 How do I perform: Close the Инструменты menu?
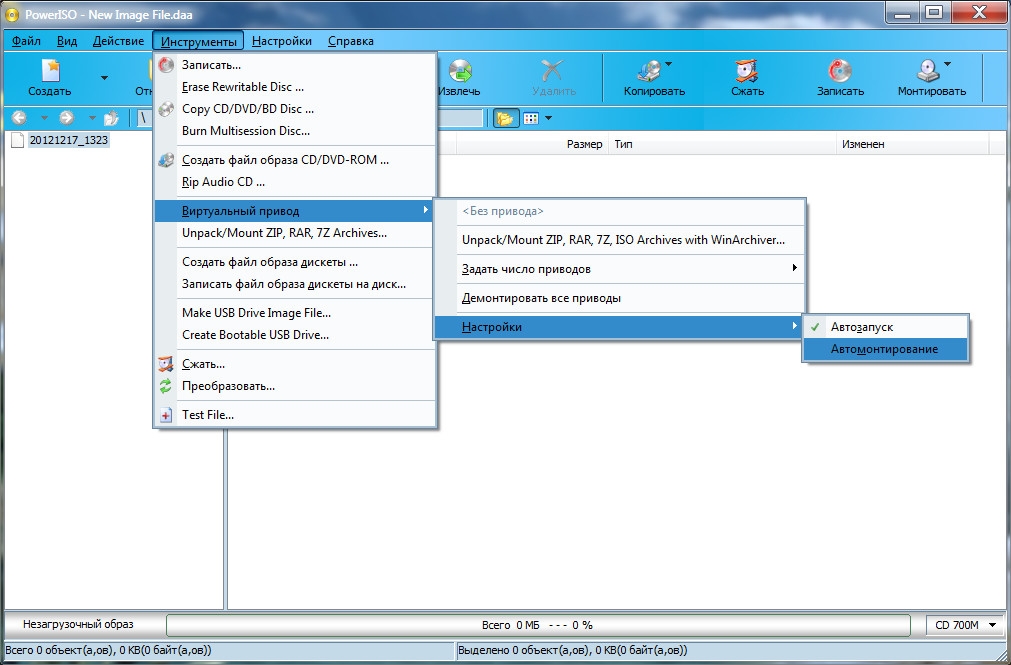[199, 41]
